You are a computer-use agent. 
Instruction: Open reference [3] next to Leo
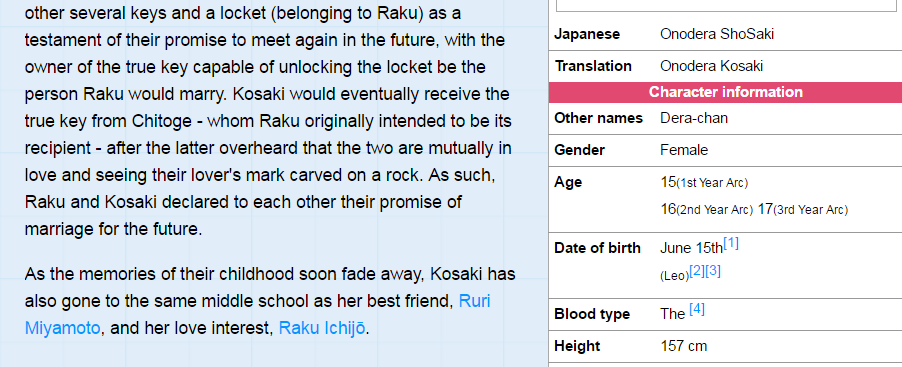click(713, 271)
